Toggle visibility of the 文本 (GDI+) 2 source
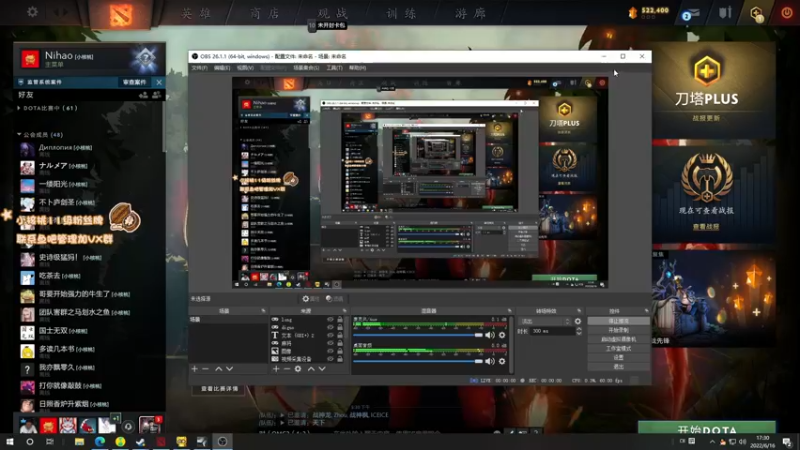800x450 pixels. pyautogui.click(x=330, y=335)
